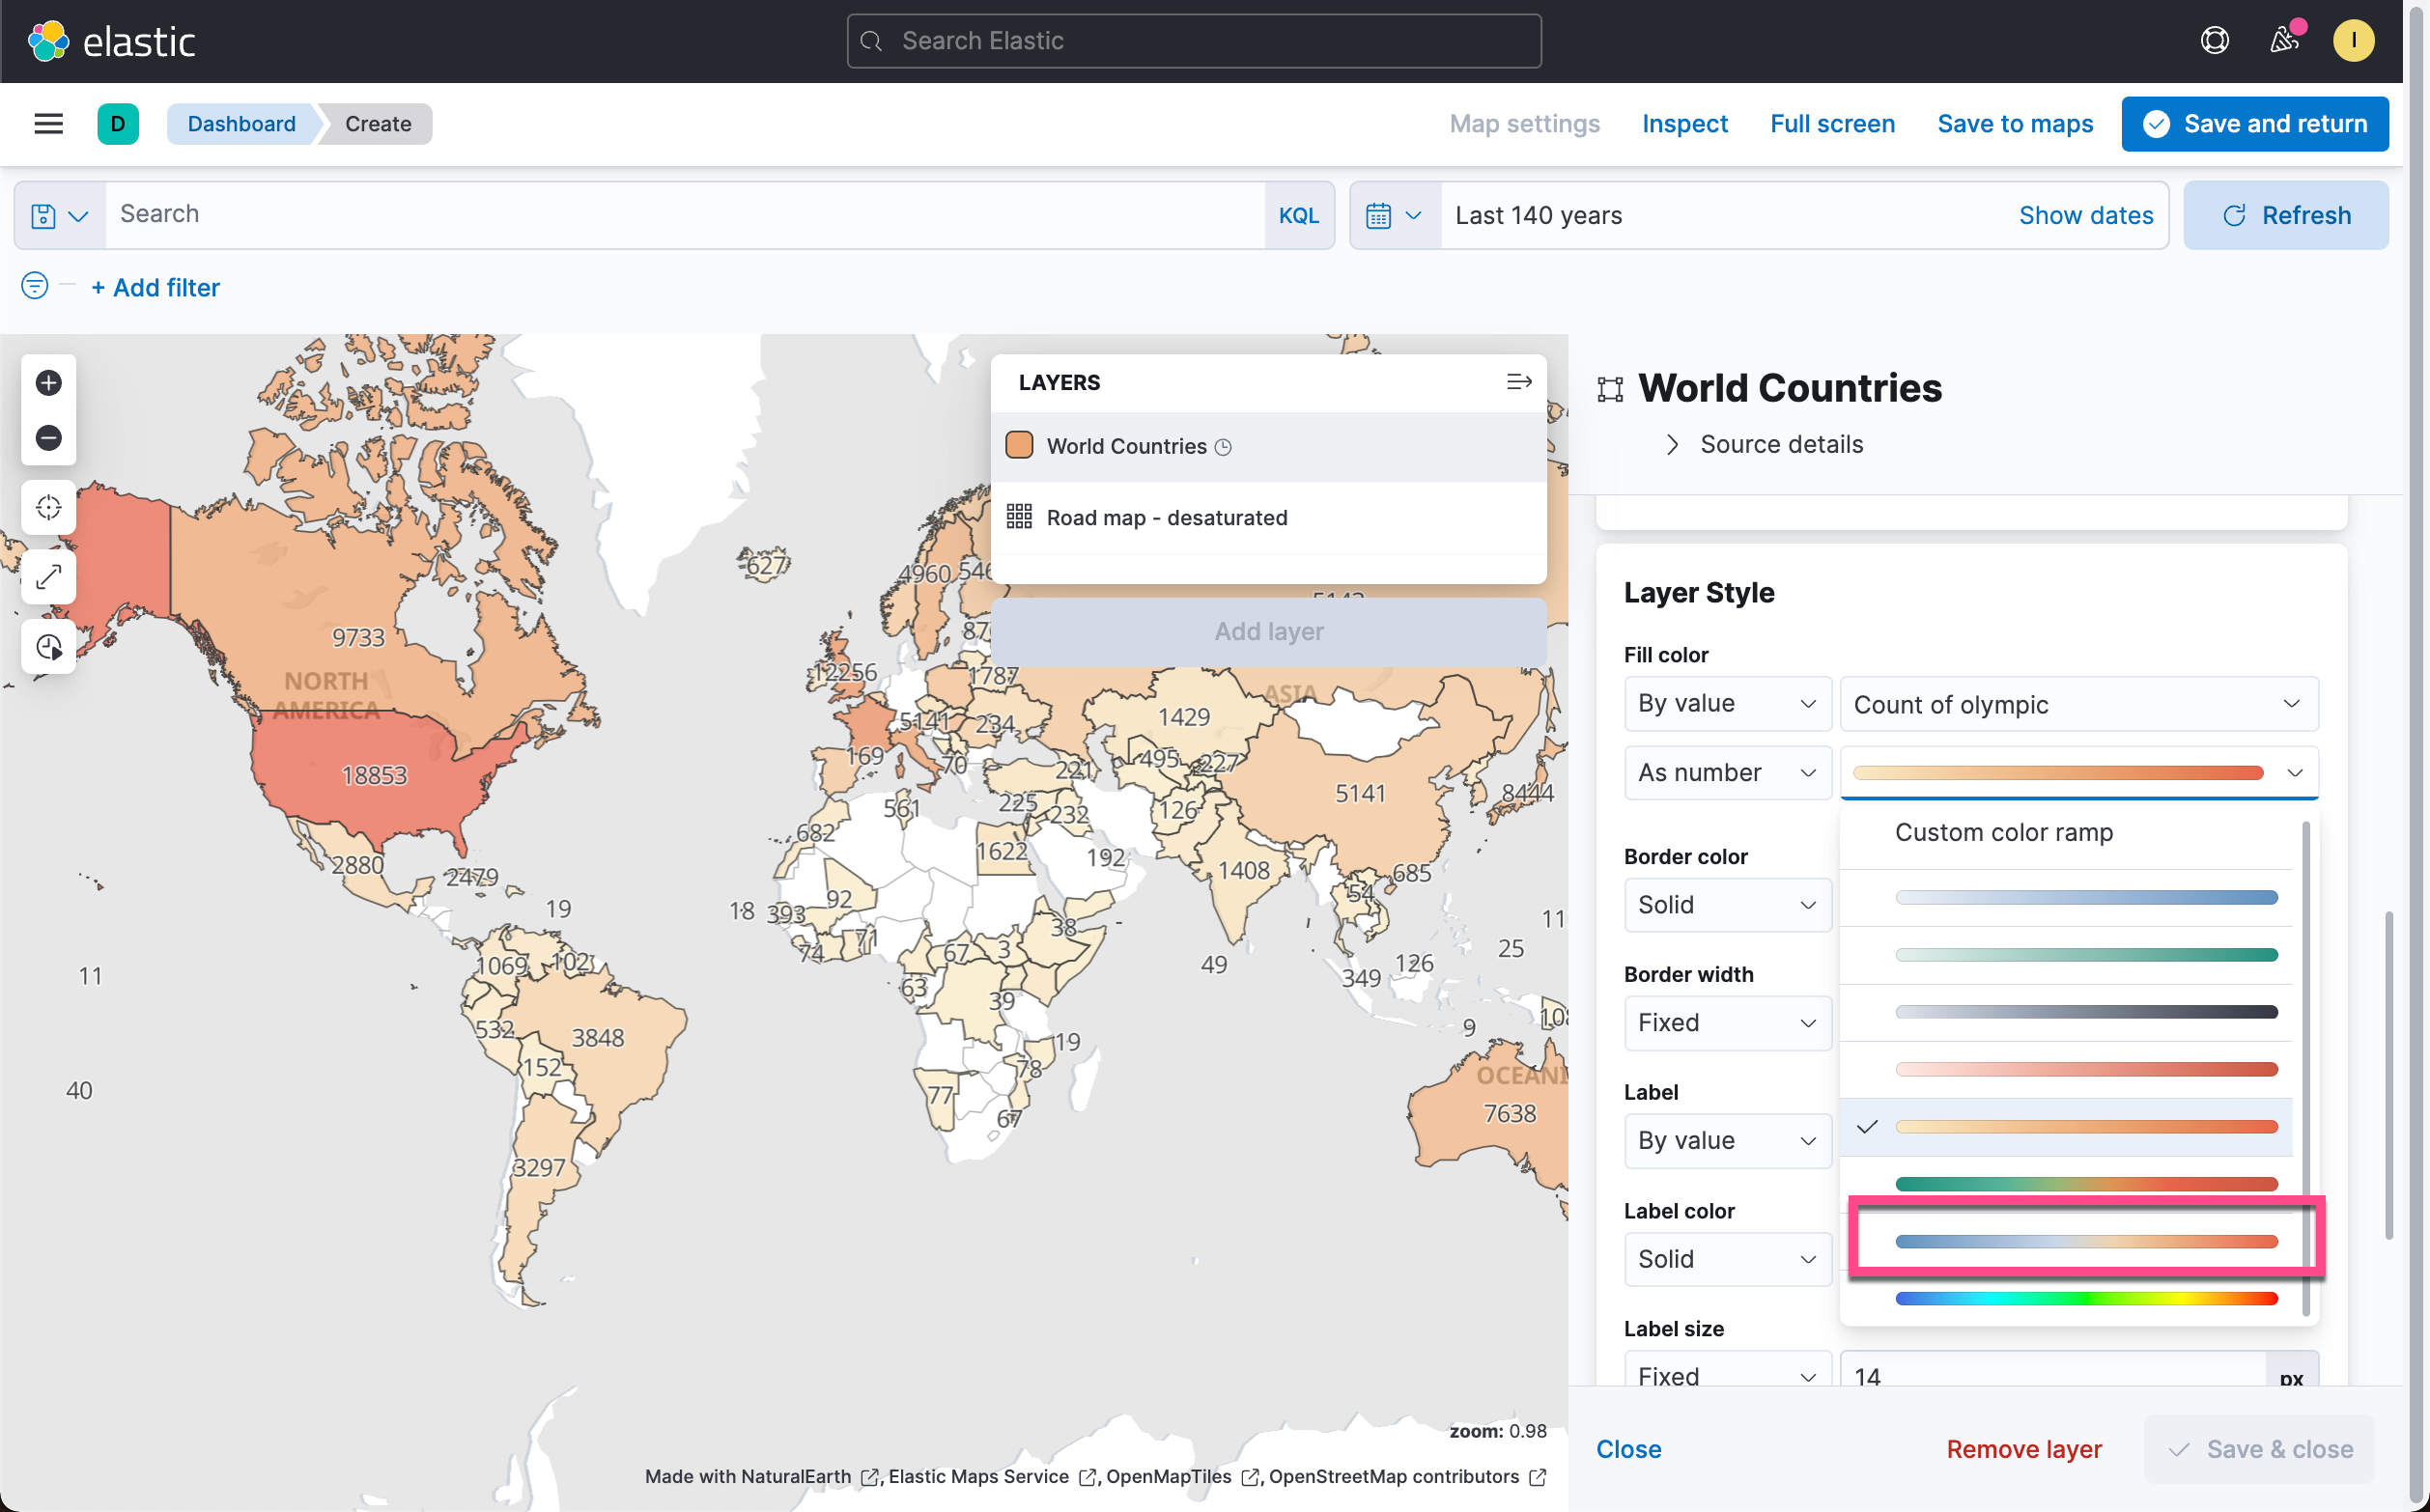Toggle visibility of World Countries layer
Viewport: 2430px width, 1512px height.
[1019, 446]
